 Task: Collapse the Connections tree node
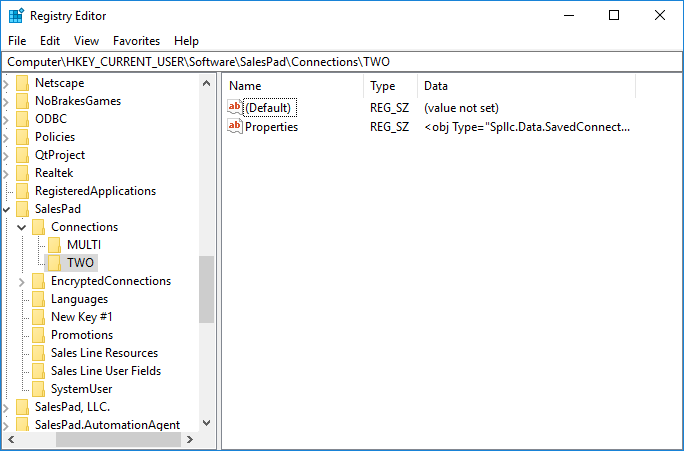coord(22,227)
